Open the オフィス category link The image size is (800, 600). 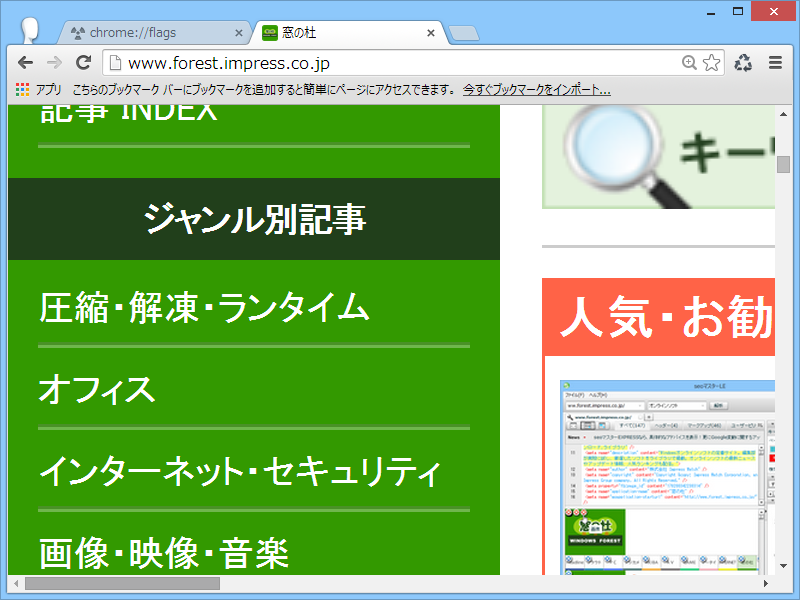(95, 391)
